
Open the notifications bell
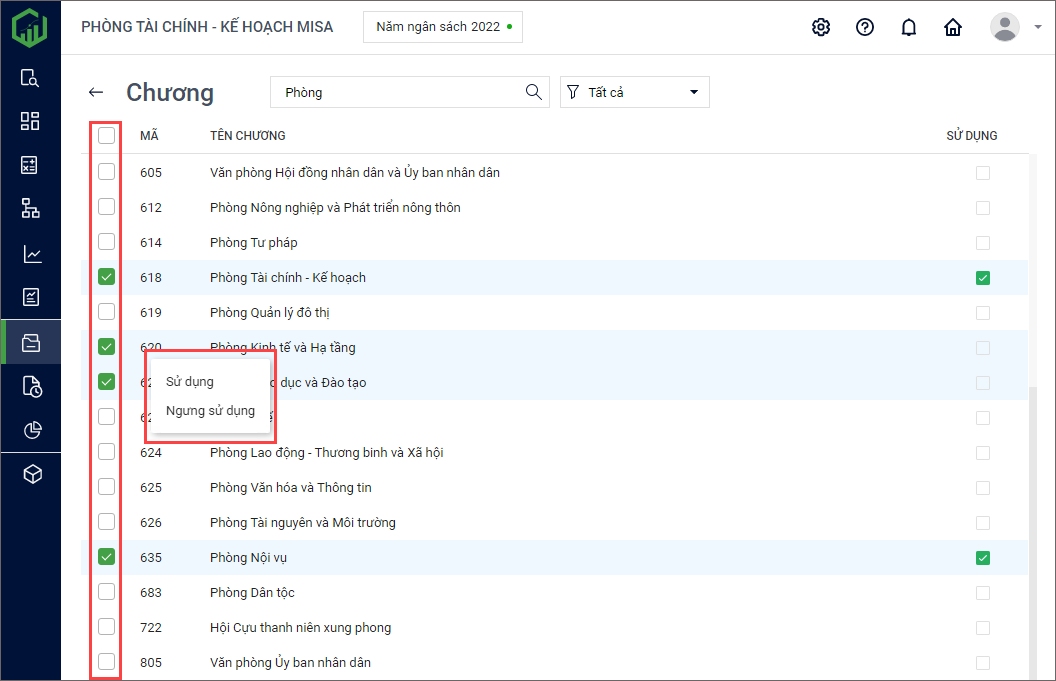coord(909,27)
